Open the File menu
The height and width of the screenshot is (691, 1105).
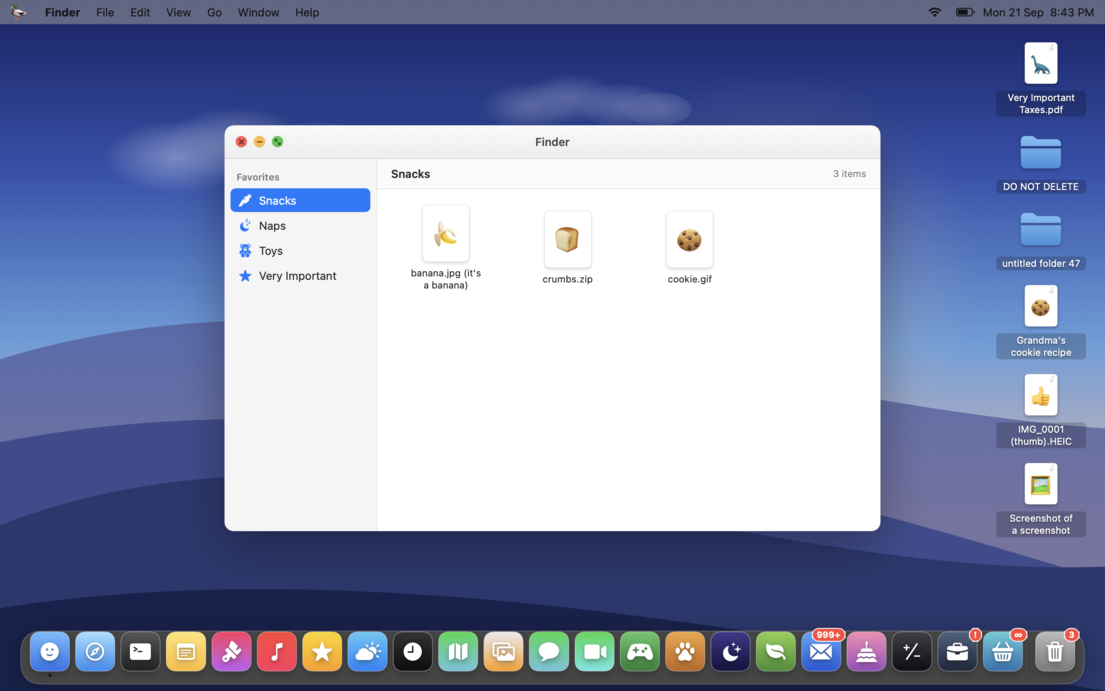click(105, 12)
